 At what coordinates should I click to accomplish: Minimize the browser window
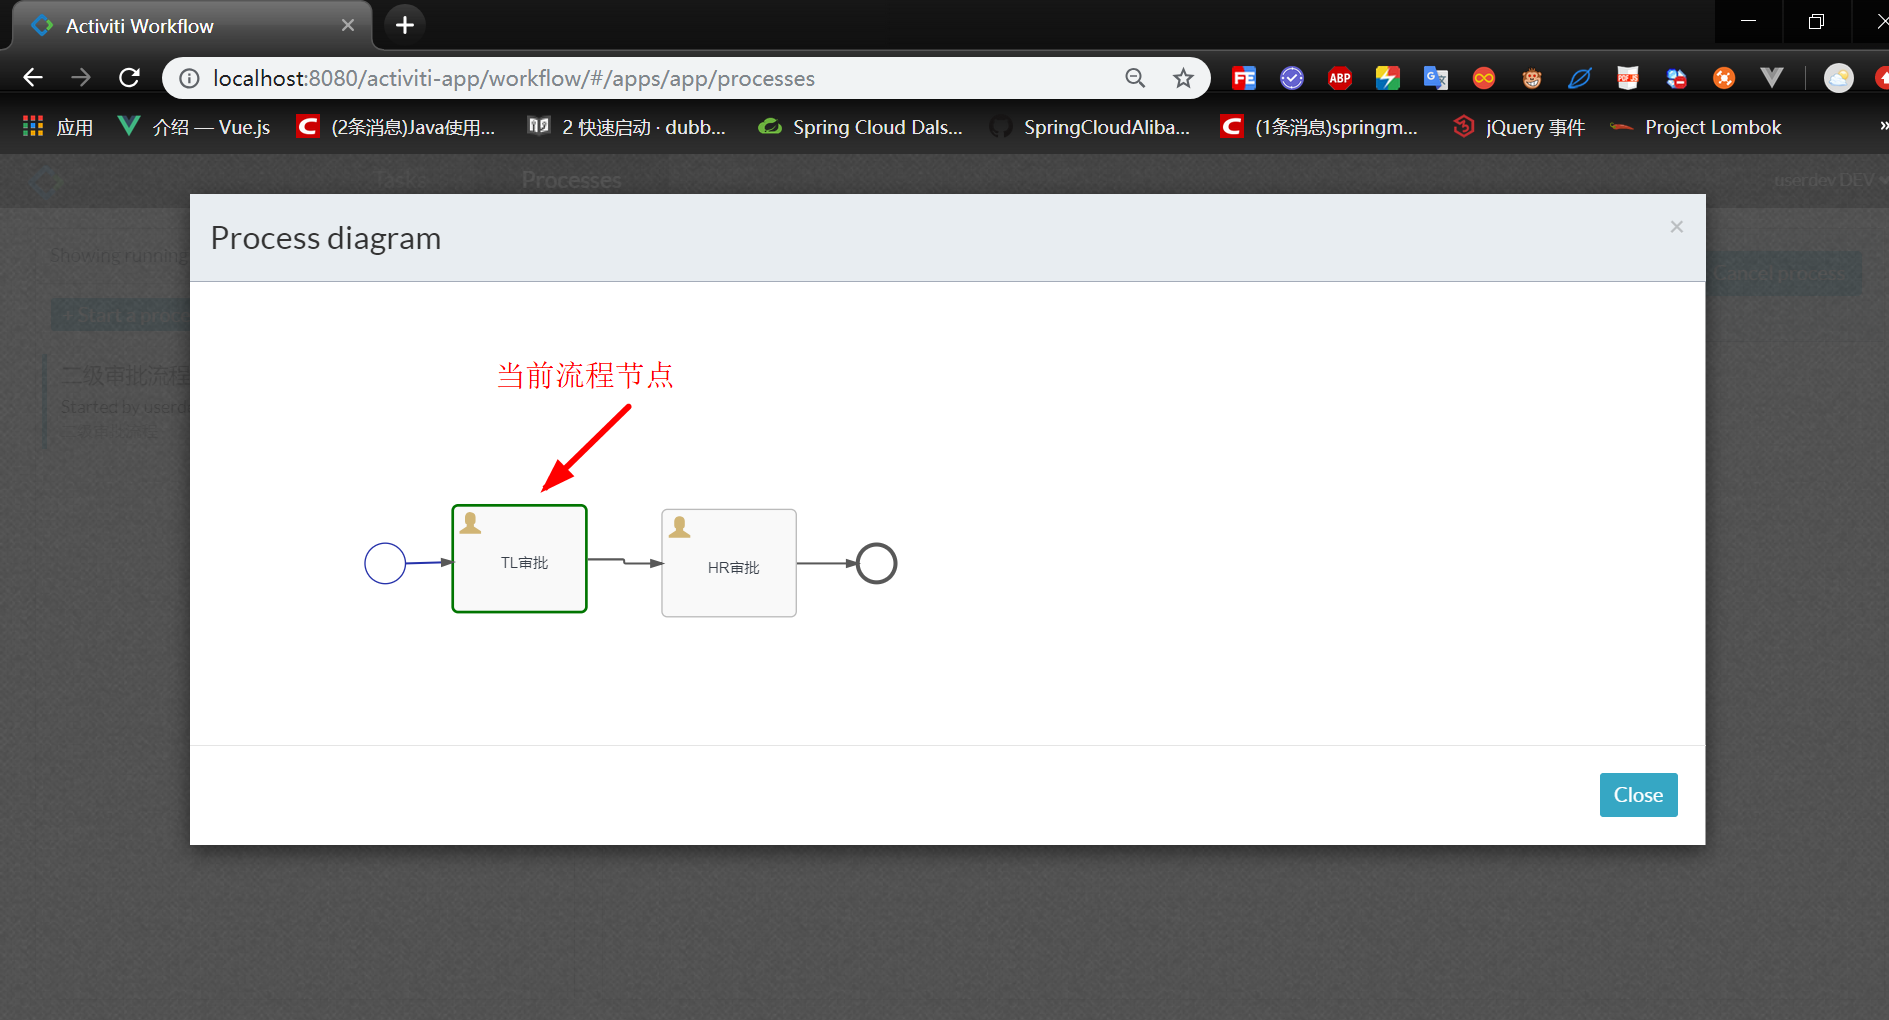[x=1748, y=21]
